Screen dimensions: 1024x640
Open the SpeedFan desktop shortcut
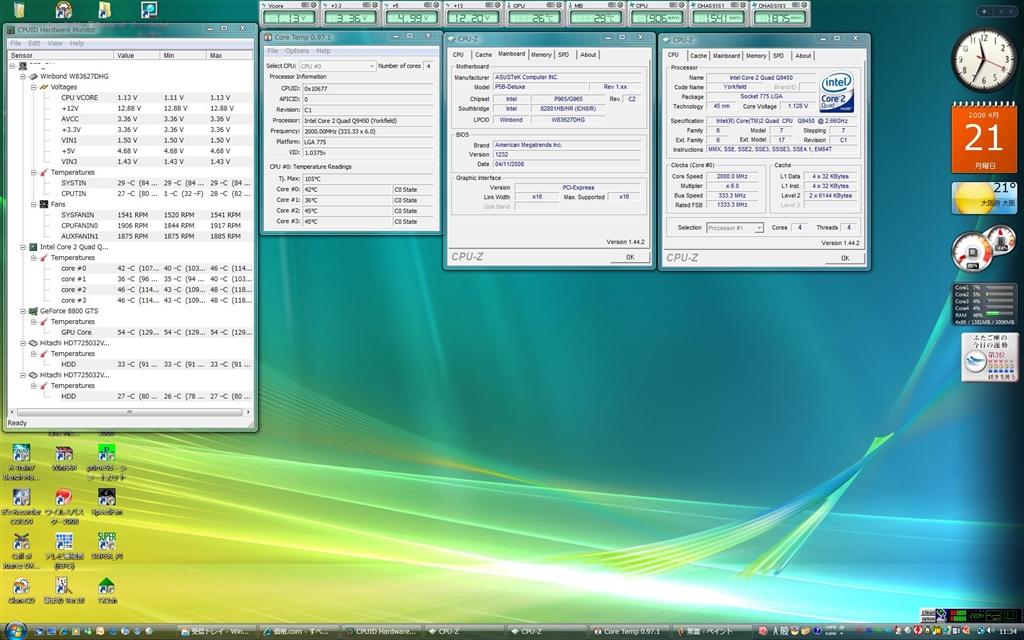click(x=106, y=498)
